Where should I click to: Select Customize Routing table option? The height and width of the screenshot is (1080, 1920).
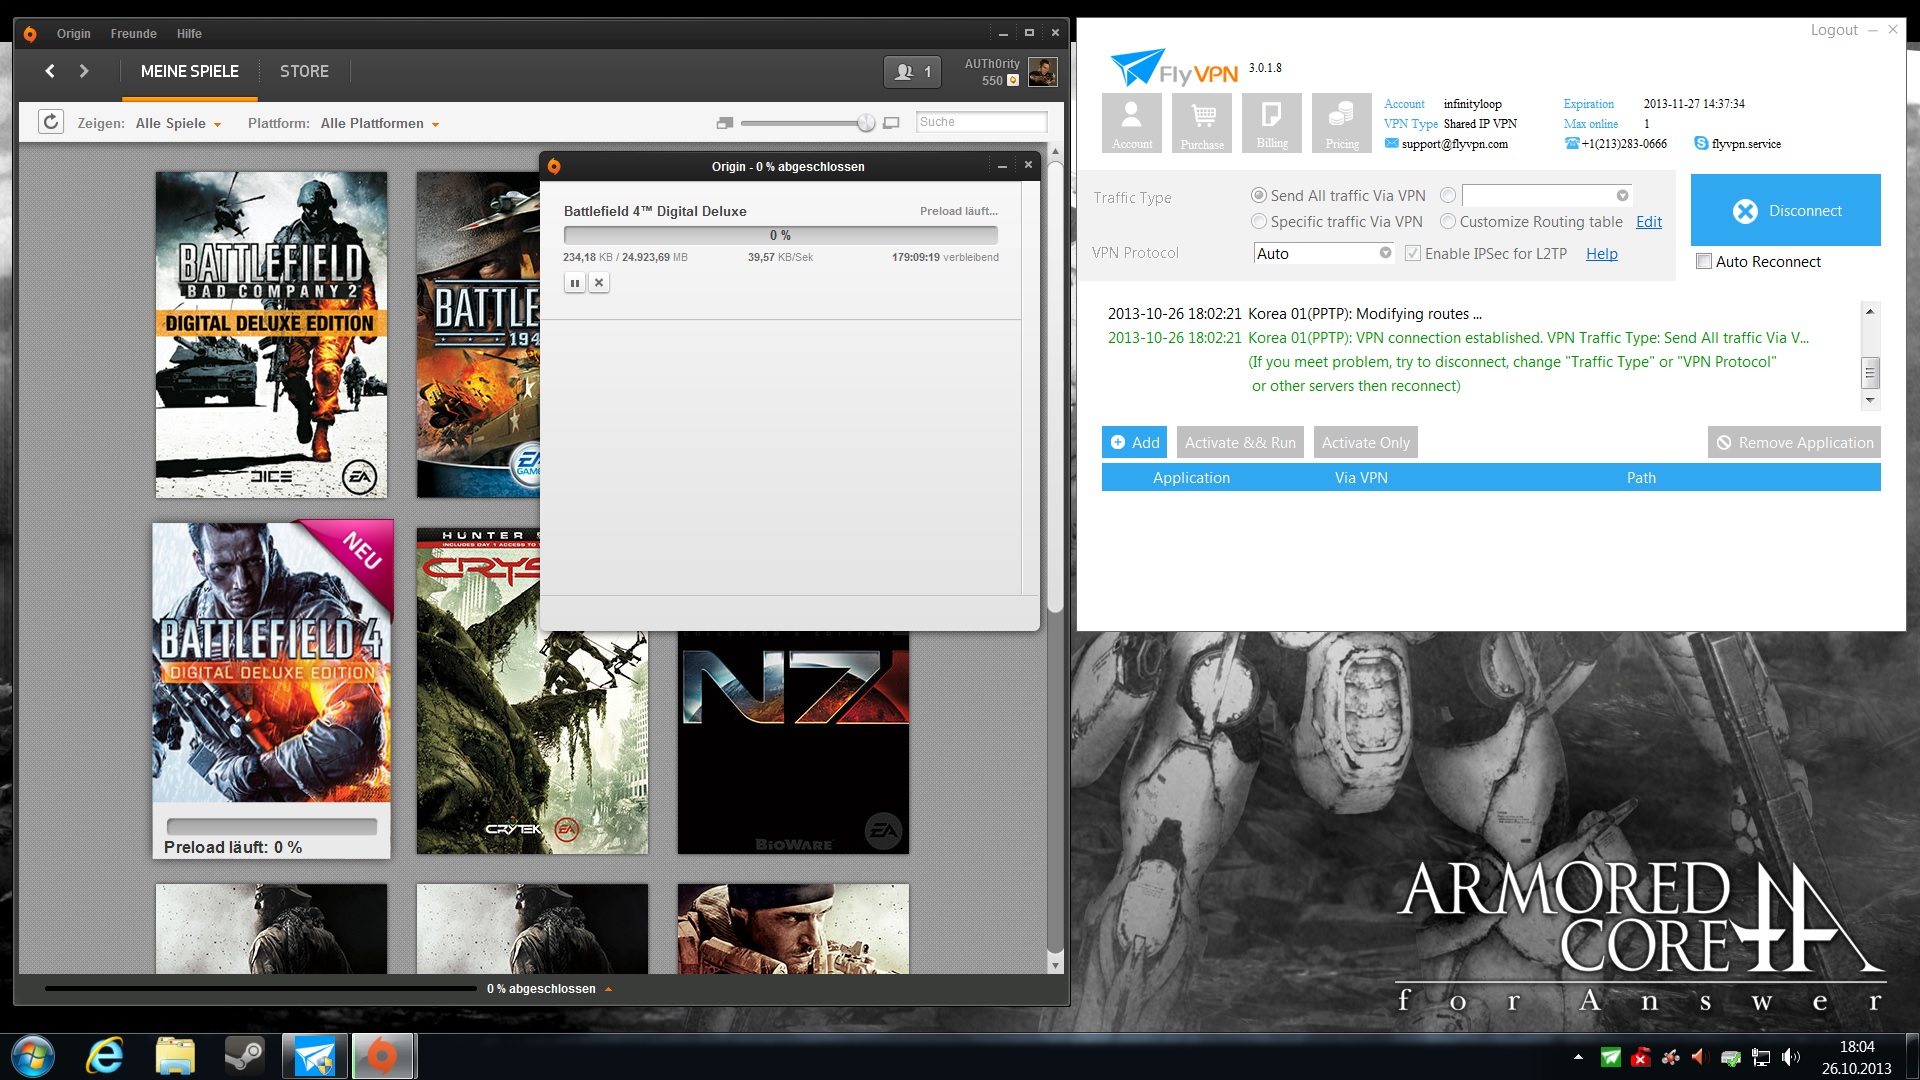coord(1447,221)
